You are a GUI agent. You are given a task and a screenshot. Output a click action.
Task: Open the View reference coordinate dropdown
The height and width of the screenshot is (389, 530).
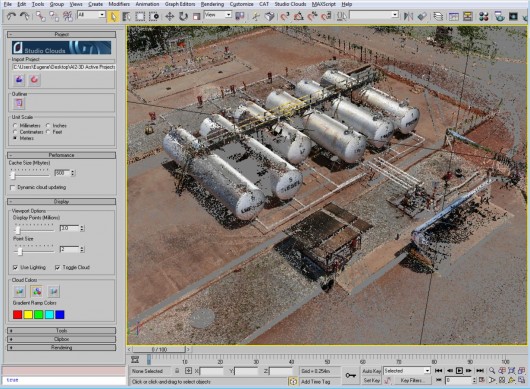tap(218, 15)
